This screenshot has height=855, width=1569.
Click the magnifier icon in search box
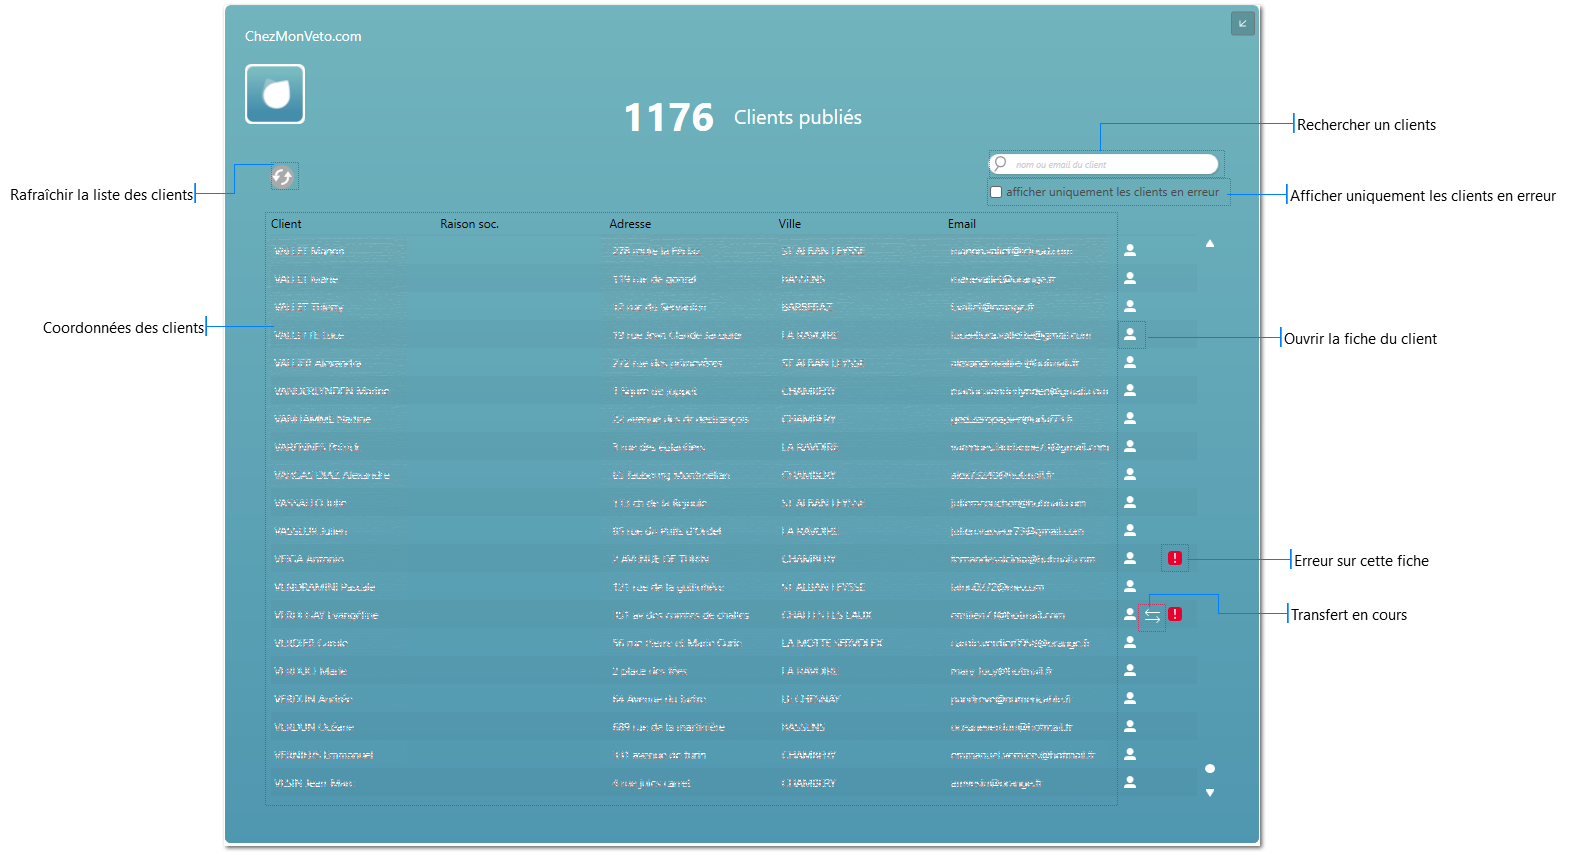click(1000, 164)
